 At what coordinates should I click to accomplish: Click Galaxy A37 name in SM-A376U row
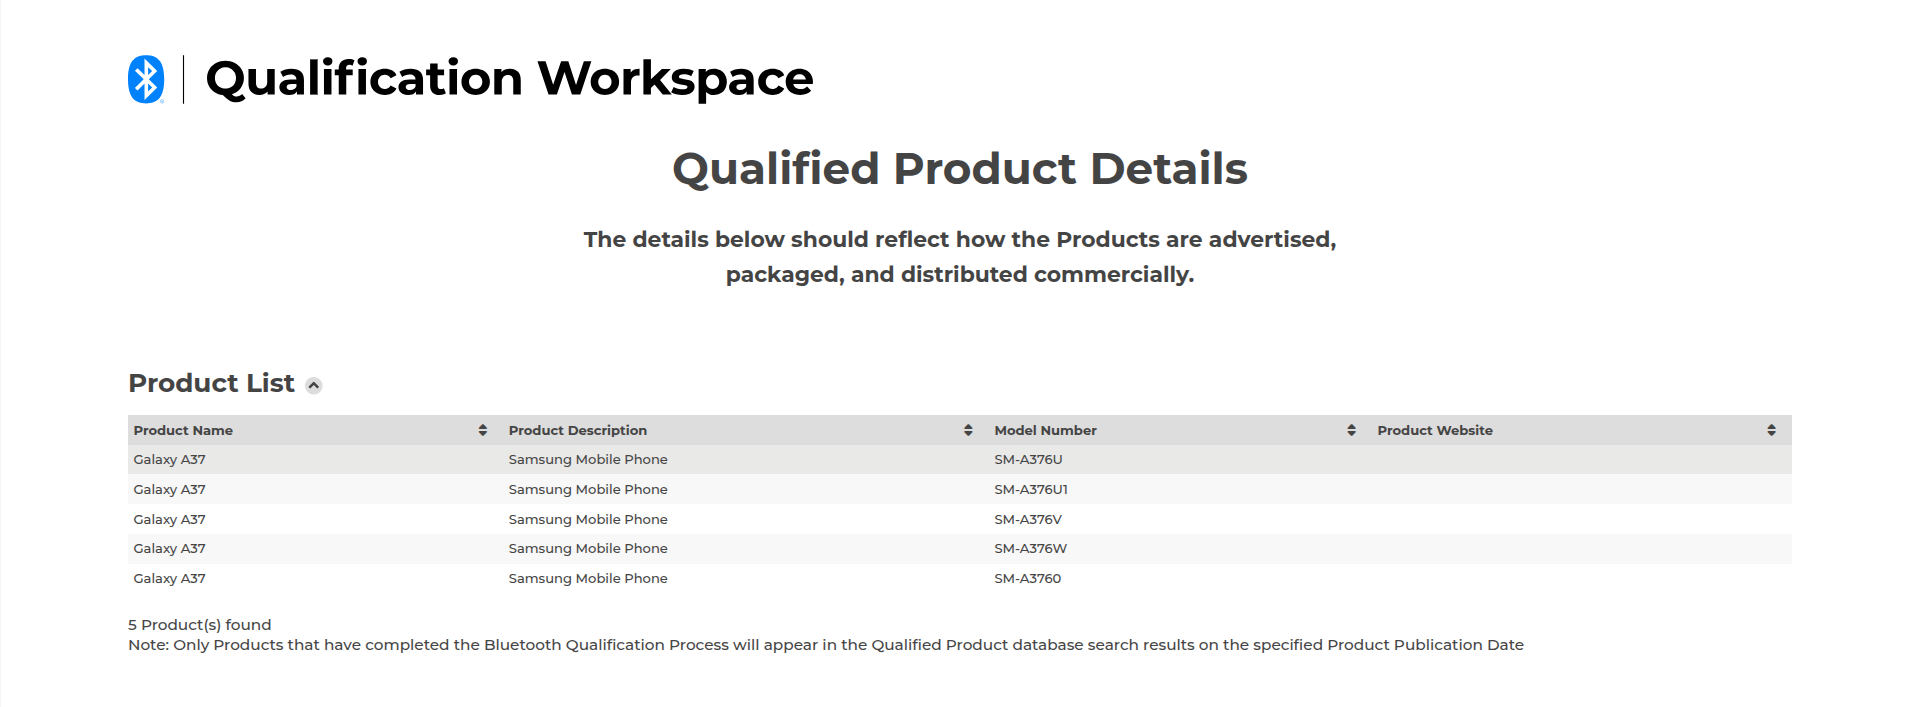point(169,460)
